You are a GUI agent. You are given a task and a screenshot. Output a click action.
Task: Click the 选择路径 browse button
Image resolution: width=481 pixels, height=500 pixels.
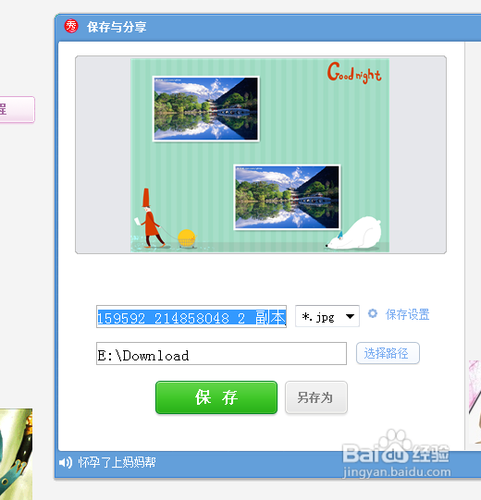(x=388, y=353)
